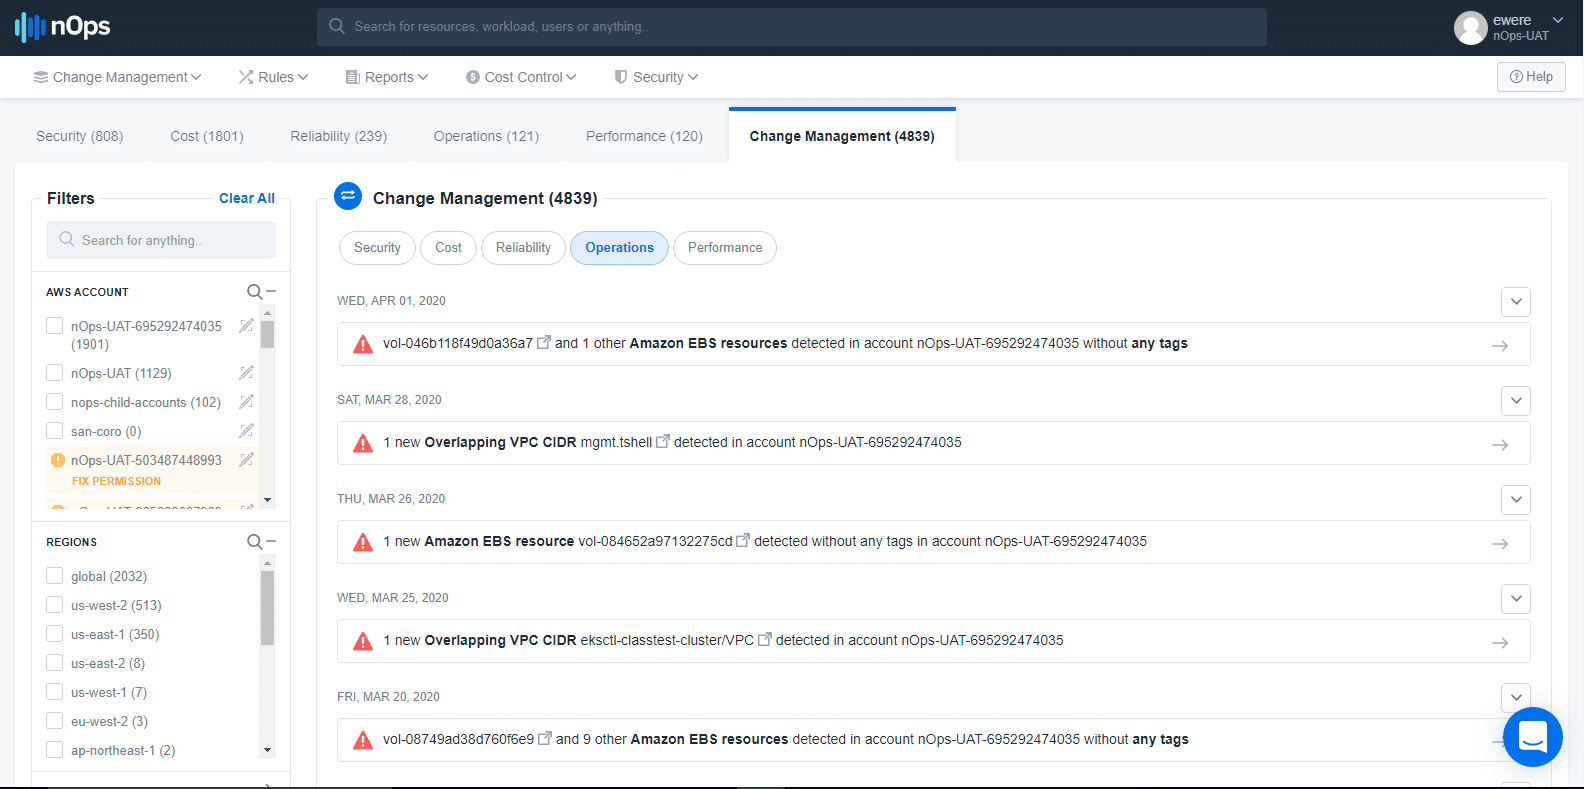The height and width of the screenshot is (789, 1584).
Task: Open the Reports menu
Action: 387,77
